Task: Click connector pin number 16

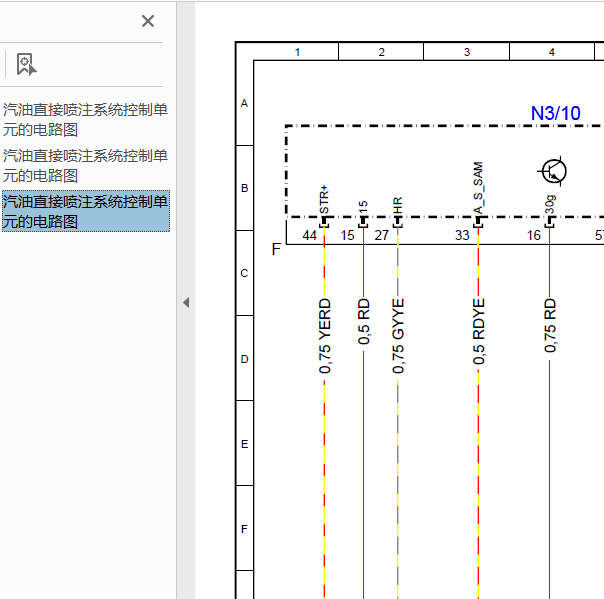Action: tap(534, 235)
